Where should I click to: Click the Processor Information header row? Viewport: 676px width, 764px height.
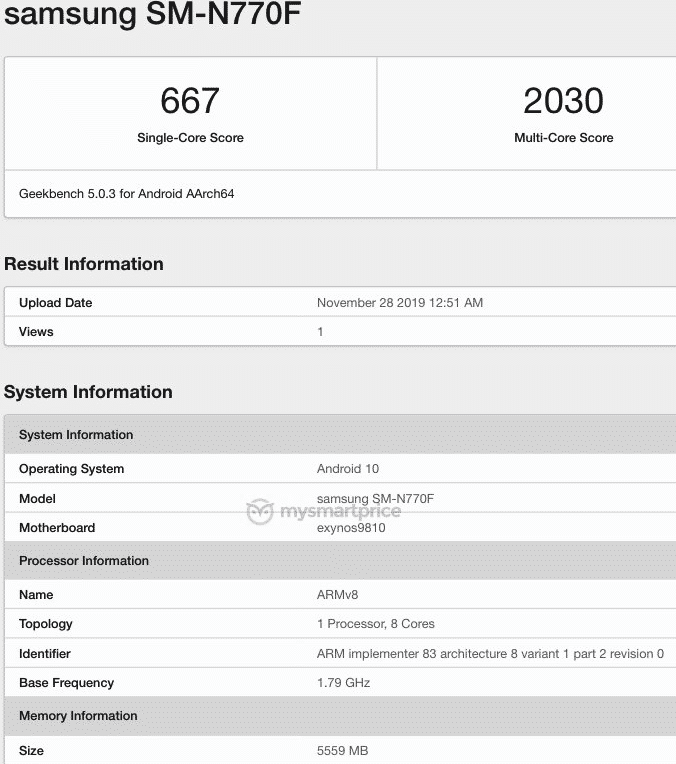click(340, 560)
